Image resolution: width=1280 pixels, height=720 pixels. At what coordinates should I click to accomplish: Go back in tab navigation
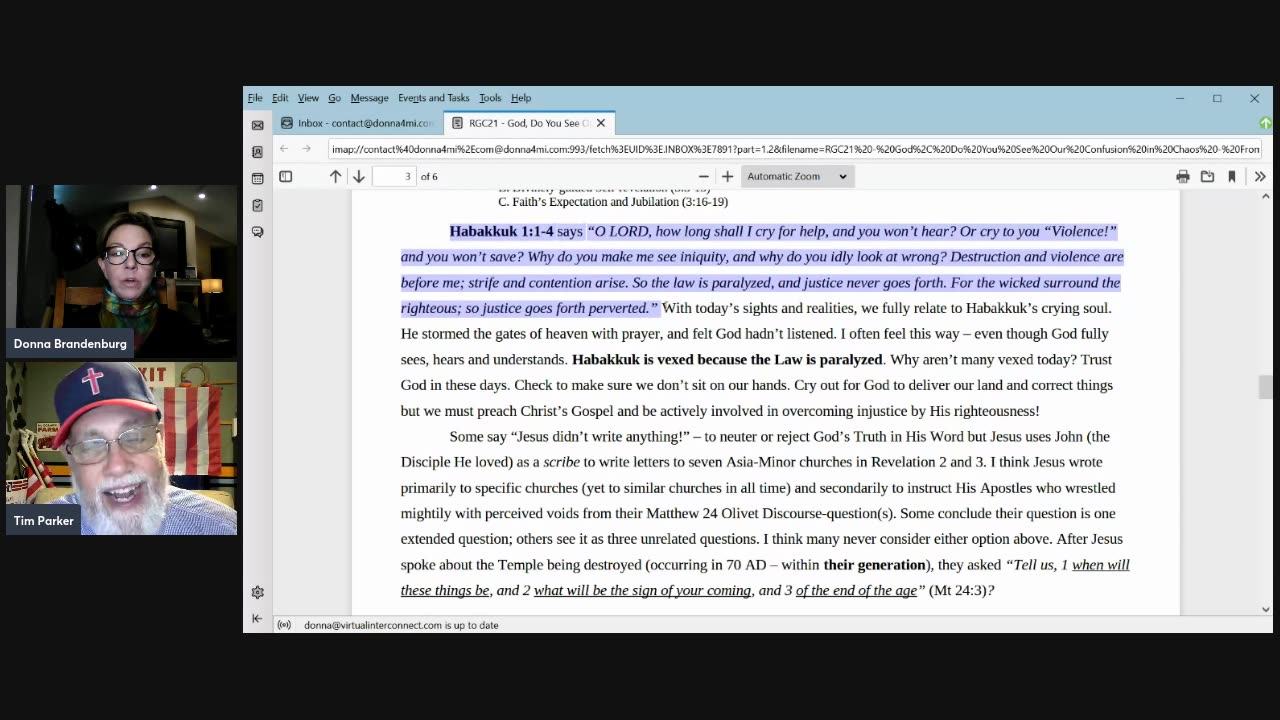[284, 149]
